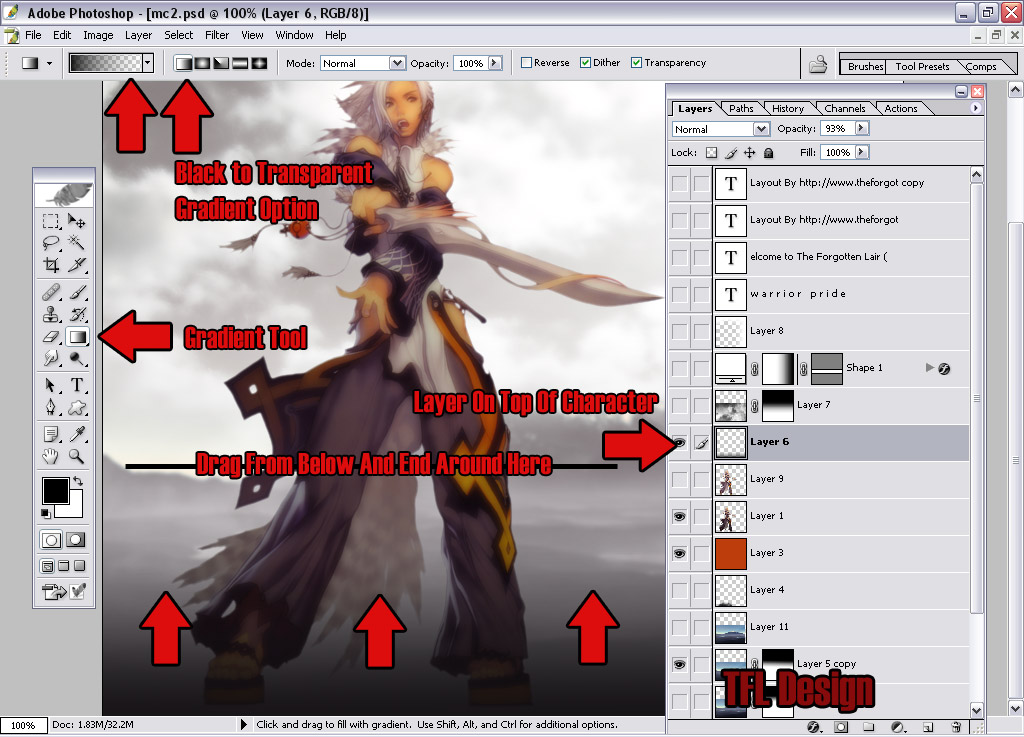The image size is (1024, 737).
Task: Enable the Reverse checkbox
Action: tap(526, 63)
